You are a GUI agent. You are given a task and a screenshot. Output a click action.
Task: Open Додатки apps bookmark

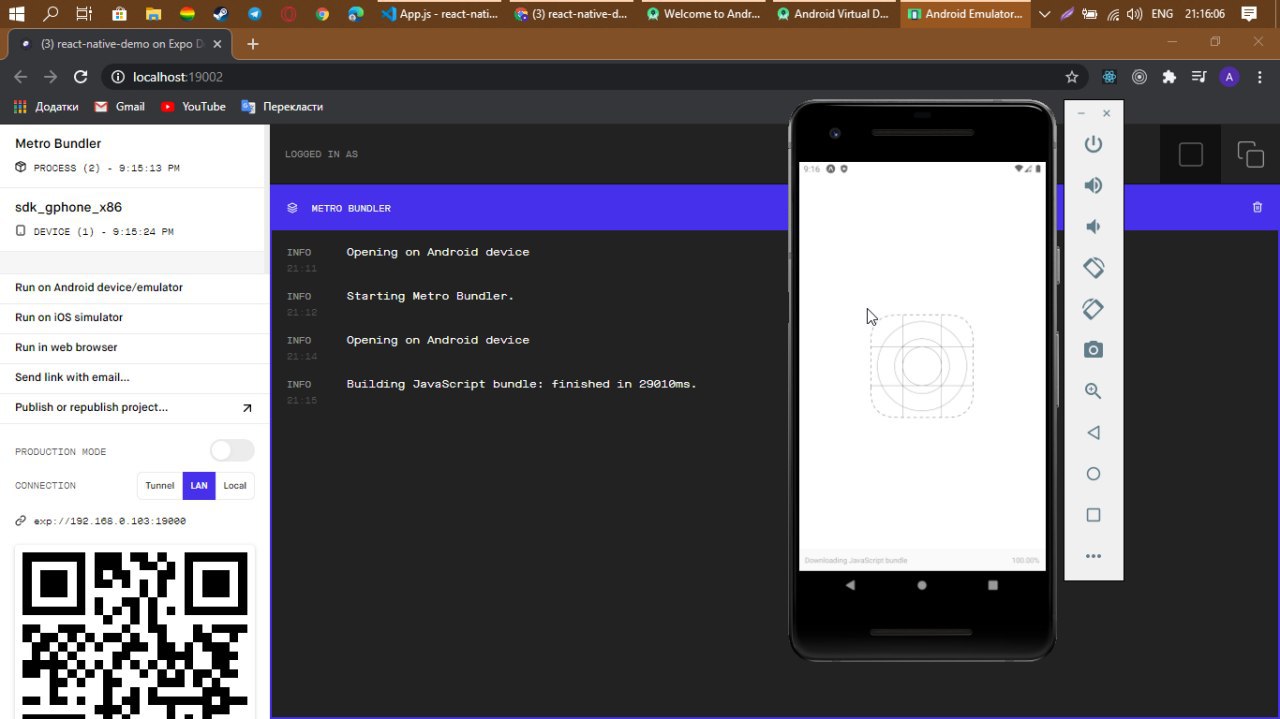point(46,106)
